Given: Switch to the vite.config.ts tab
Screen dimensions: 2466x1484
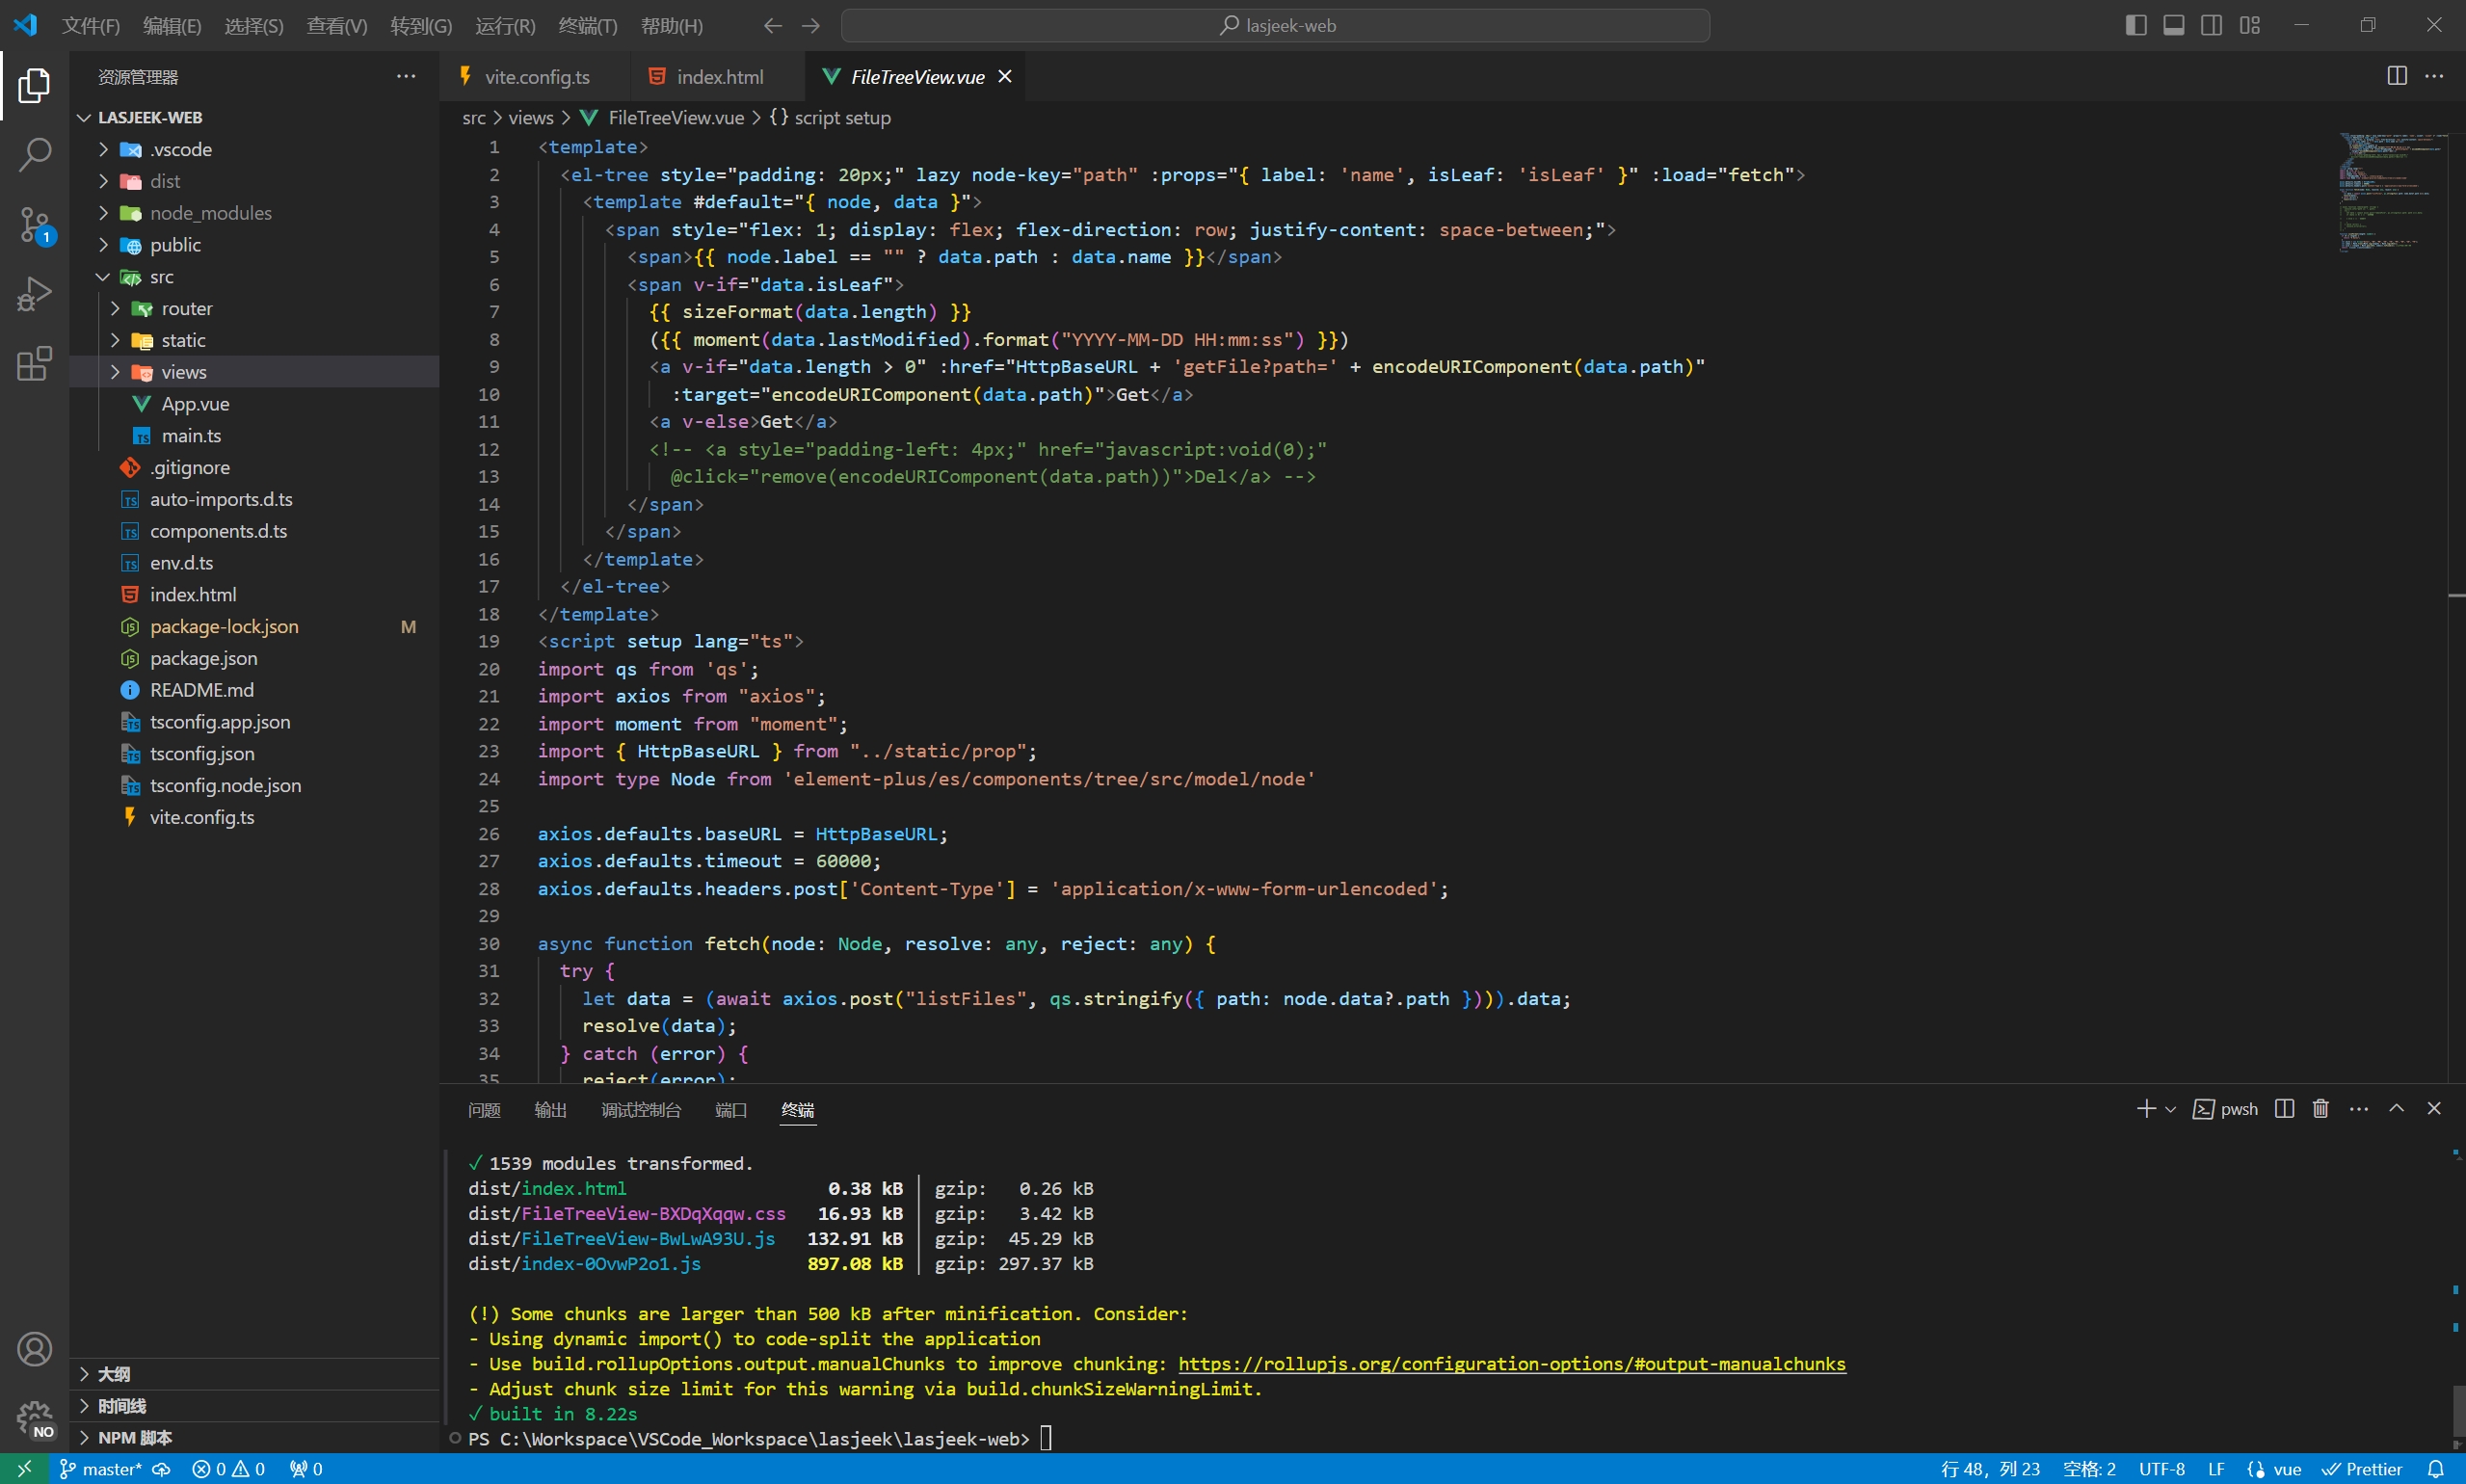Looking at the screenshot, I should 535,77.
